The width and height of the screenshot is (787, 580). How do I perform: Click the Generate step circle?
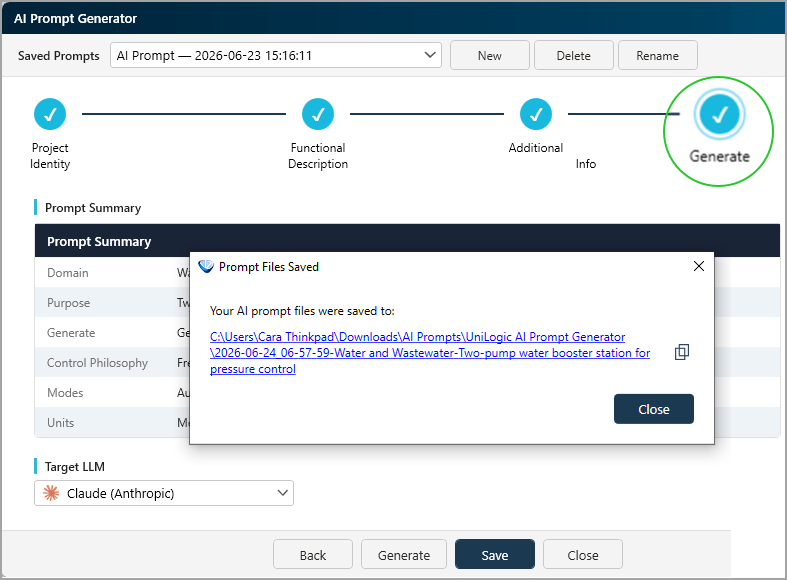[x=719, y=114]
